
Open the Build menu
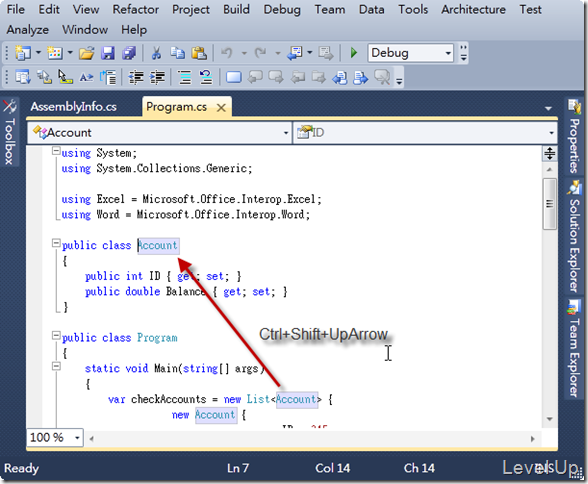pos(236,9)
